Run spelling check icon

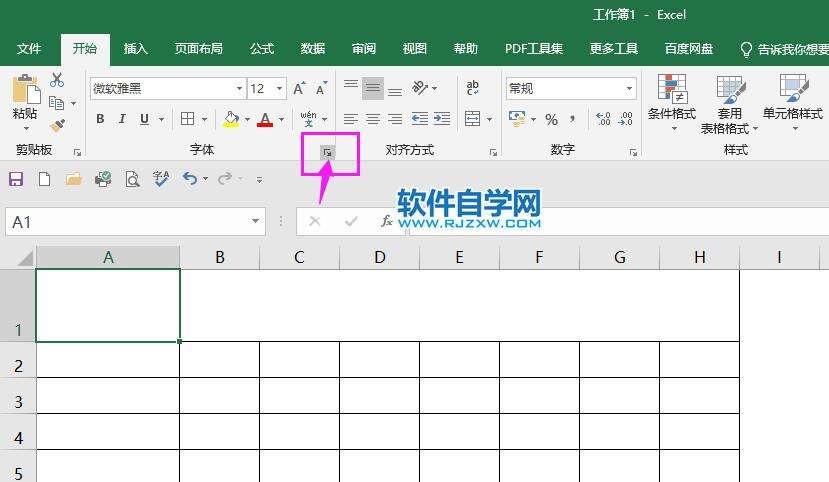click(x=161, y=179)
